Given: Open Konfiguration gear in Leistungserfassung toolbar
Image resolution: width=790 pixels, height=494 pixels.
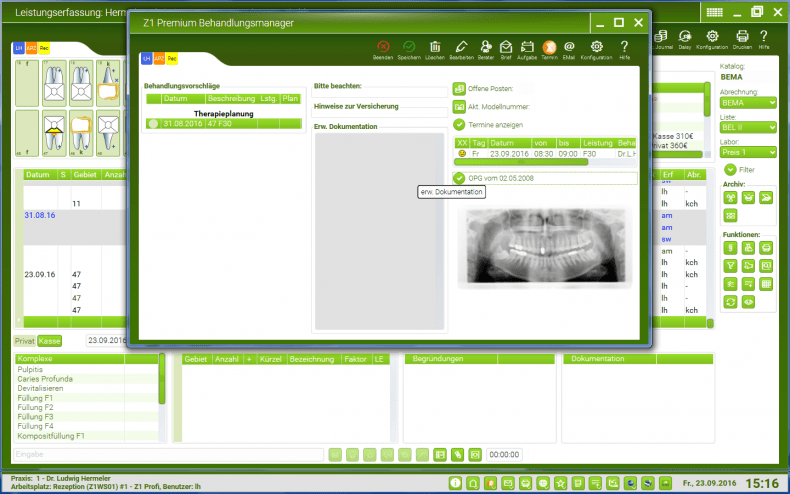Looking at the screenshot, I should point(712,36).
